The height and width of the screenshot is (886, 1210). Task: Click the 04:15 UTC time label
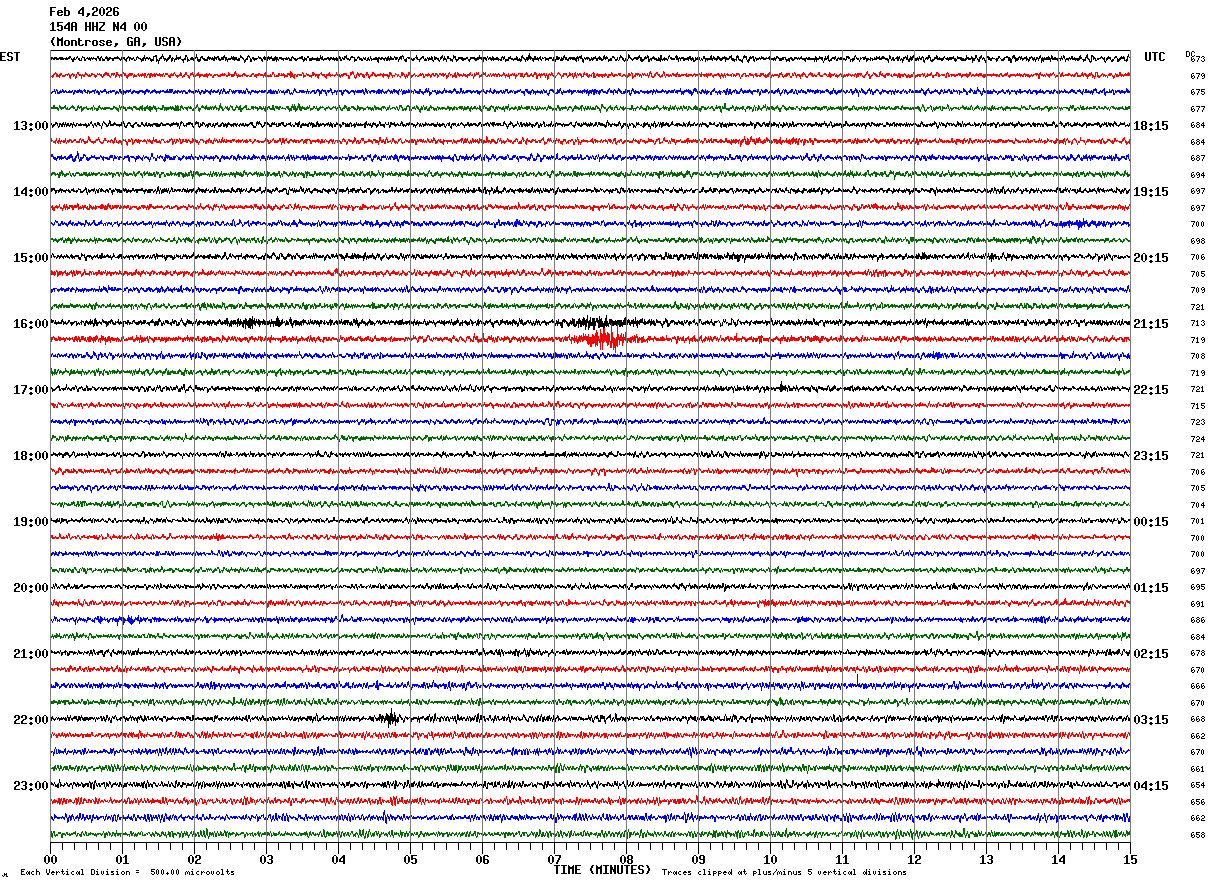point(1151,786)
